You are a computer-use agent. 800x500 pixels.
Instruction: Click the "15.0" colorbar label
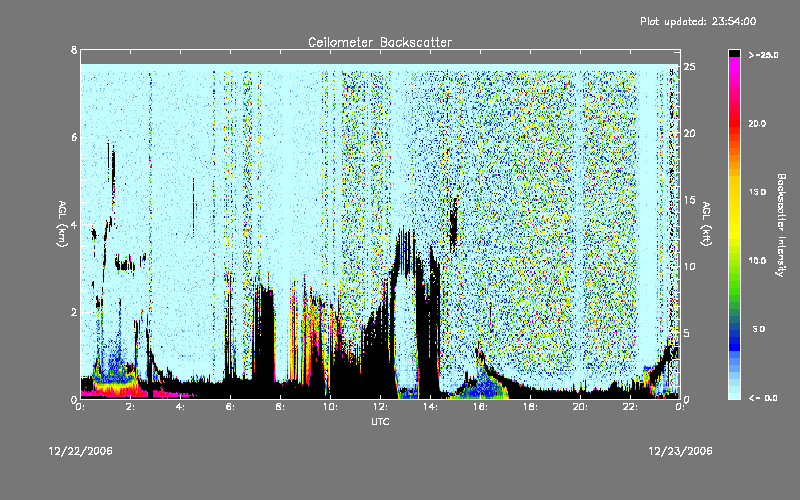click(757, 192)
